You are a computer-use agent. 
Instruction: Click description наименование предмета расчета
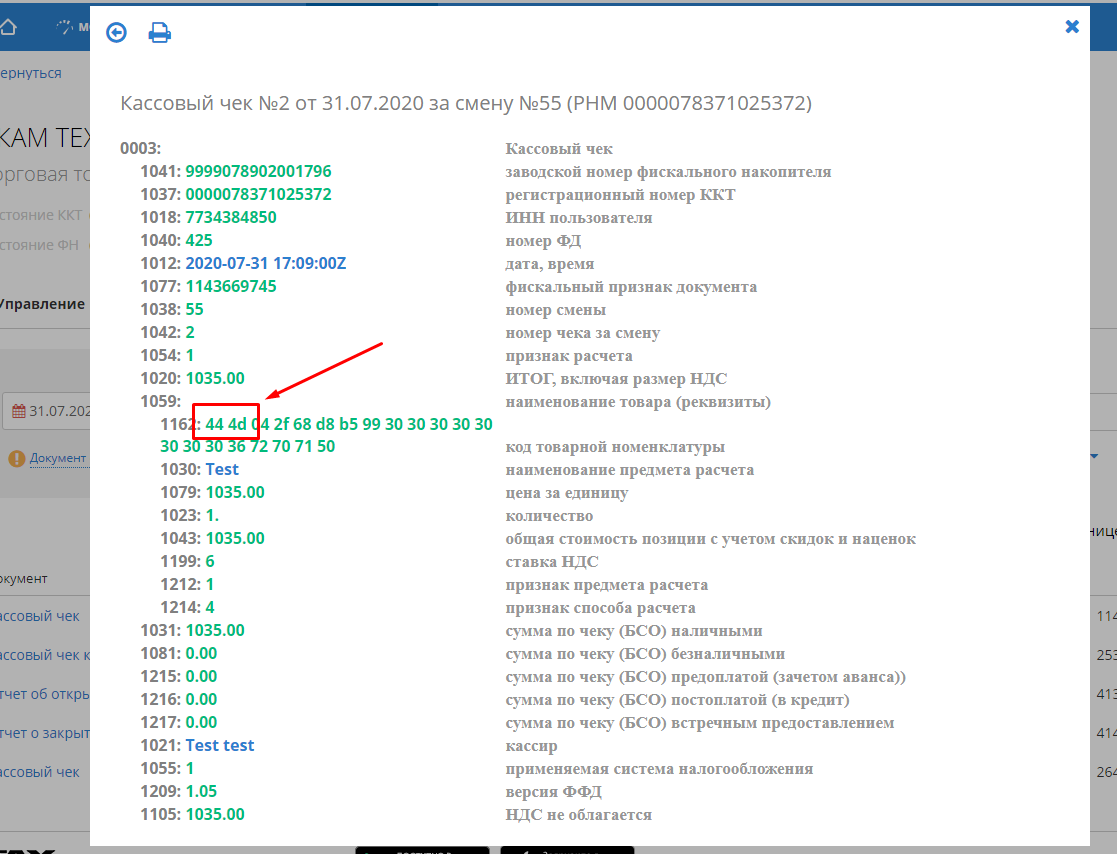click(x=630, y=469)
